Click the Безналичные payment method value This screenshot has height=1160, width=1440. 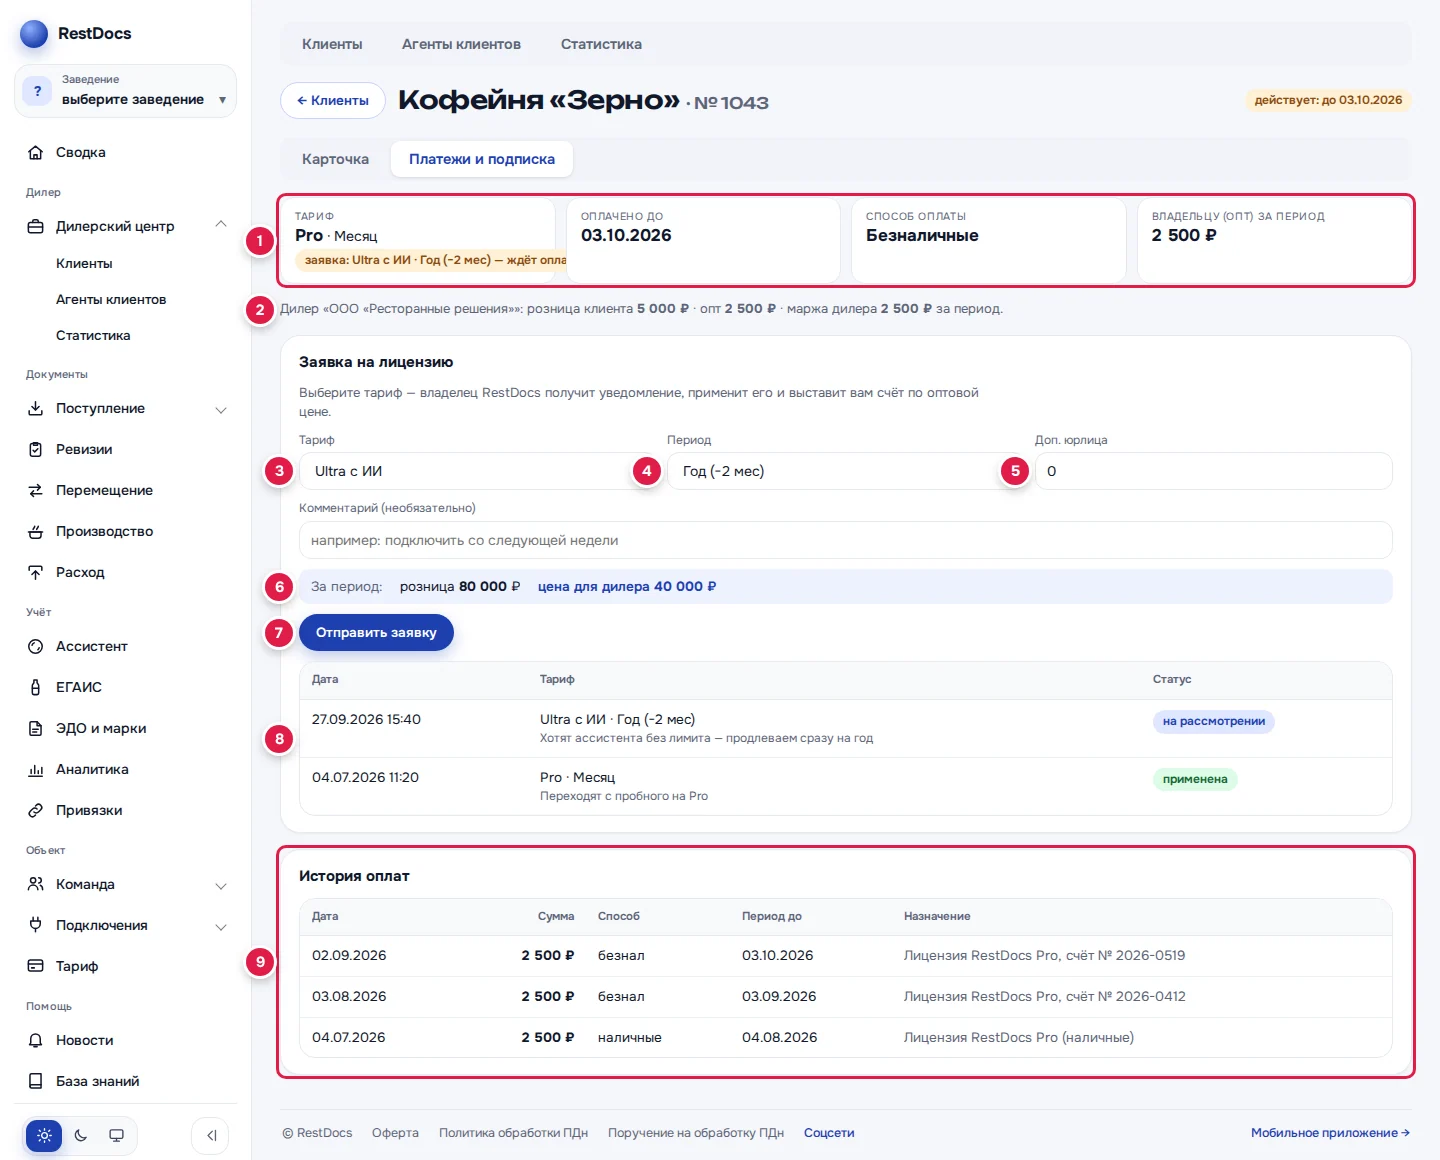click(x=922, y=236)
